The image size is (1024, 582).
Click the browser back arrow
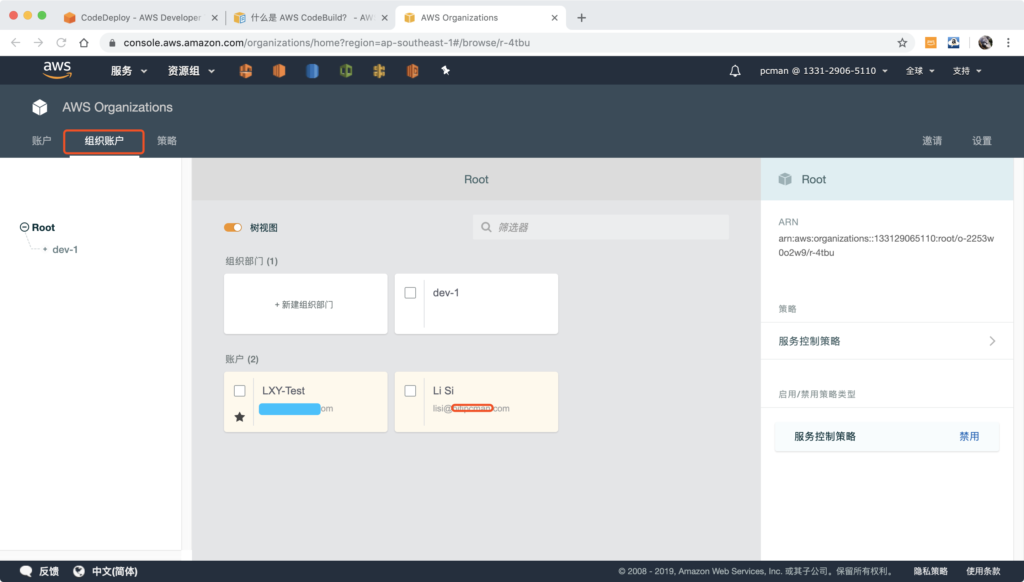click(16, 42)
